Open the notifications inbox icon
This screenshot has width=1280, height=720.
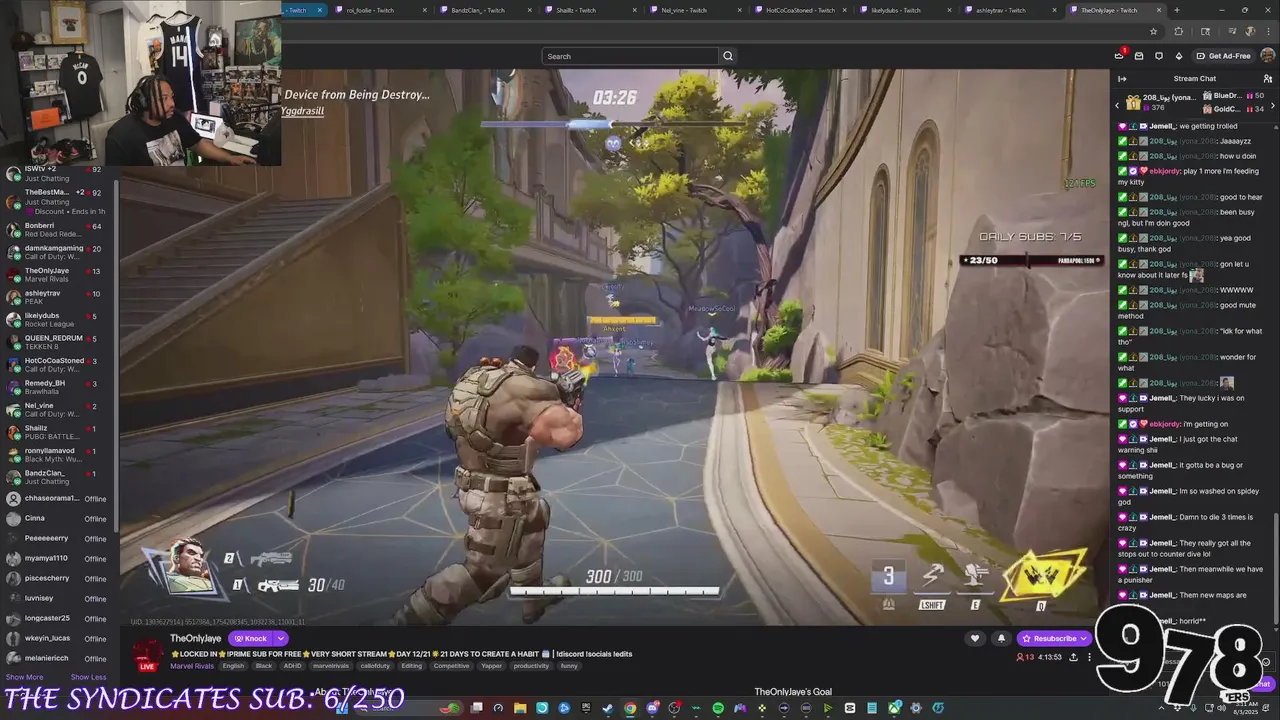[x=1139, y=56]
